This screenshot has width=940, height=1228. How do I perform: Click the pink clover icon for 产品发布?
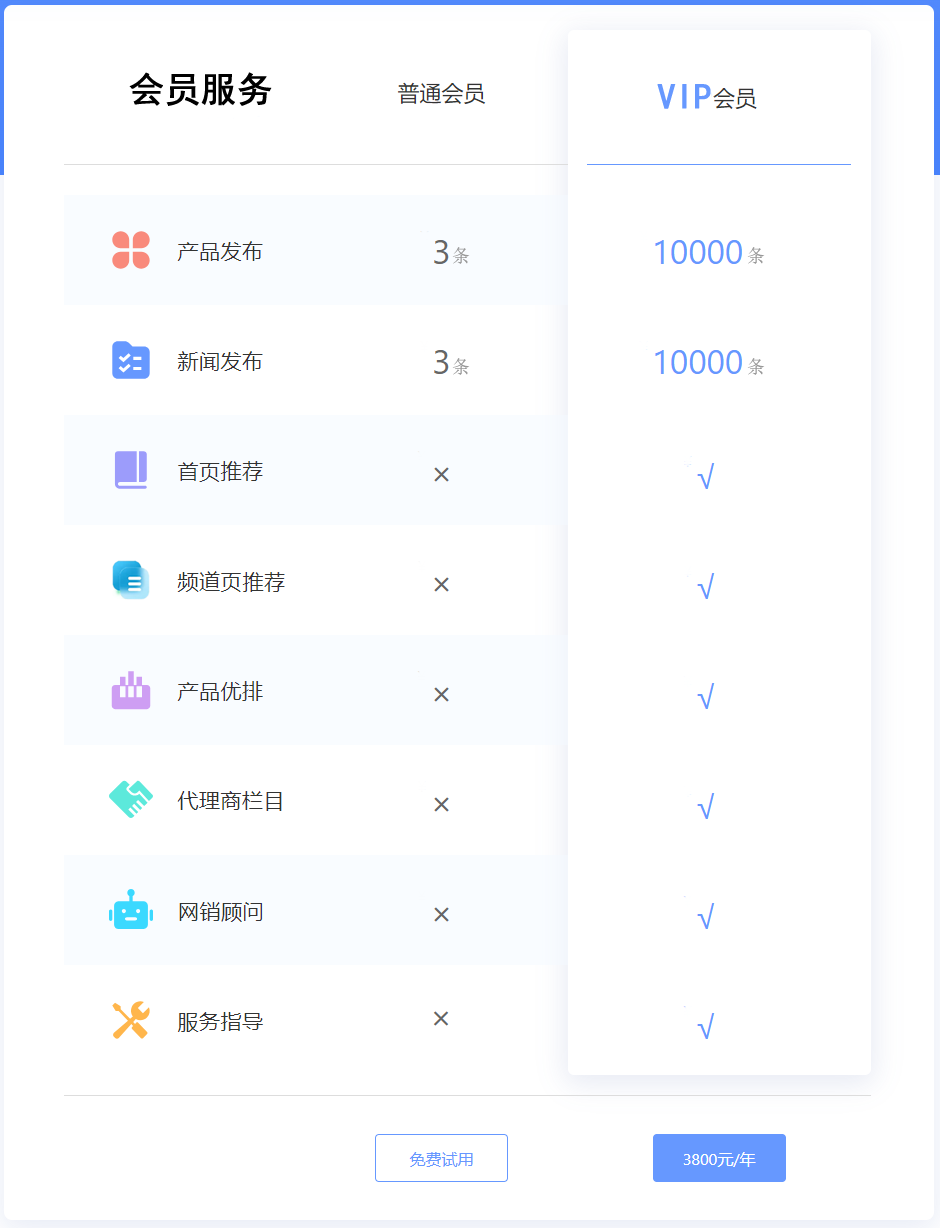131,250
